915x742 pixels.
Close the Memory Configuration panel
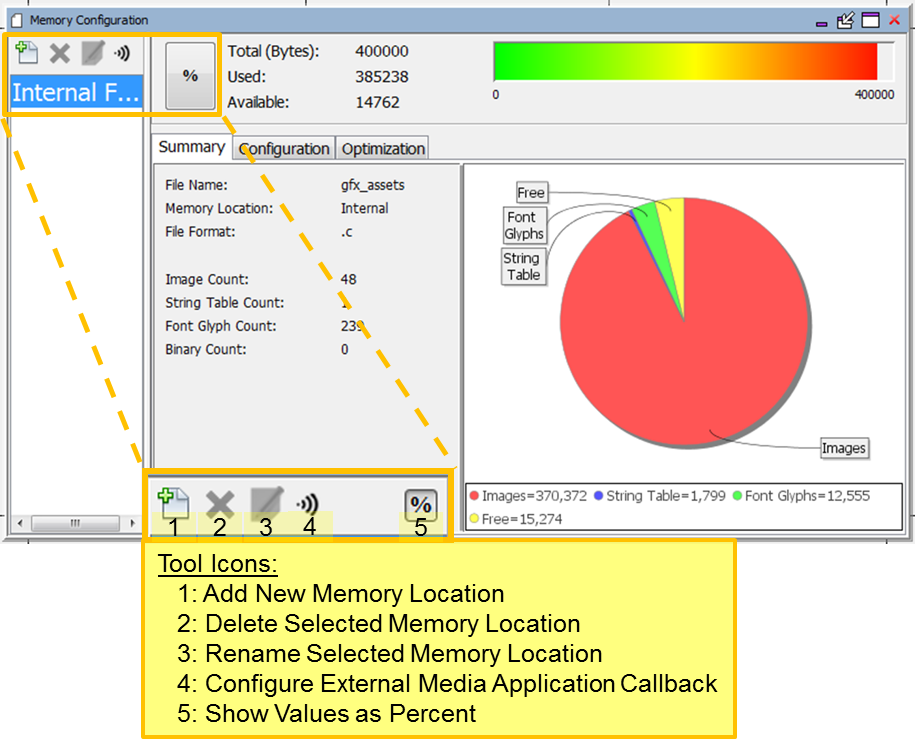[x=895, y=20]
